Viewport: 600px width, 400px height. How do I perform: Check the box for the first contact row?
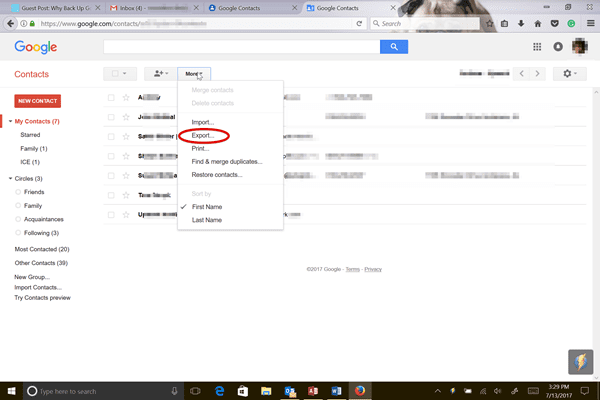coord(111,97)
